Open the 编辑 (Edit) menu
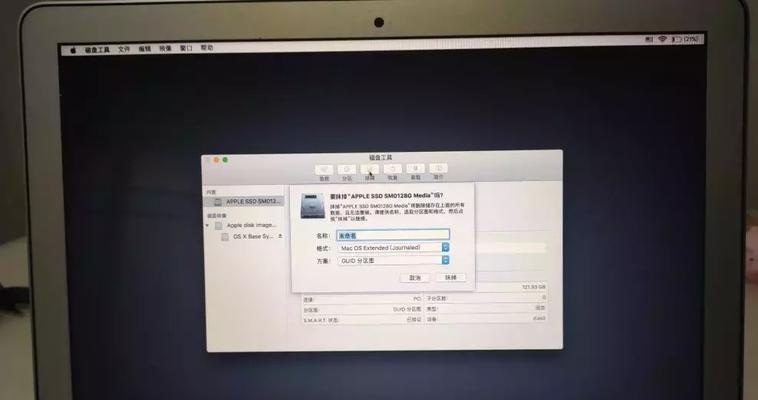 point(145,49)
